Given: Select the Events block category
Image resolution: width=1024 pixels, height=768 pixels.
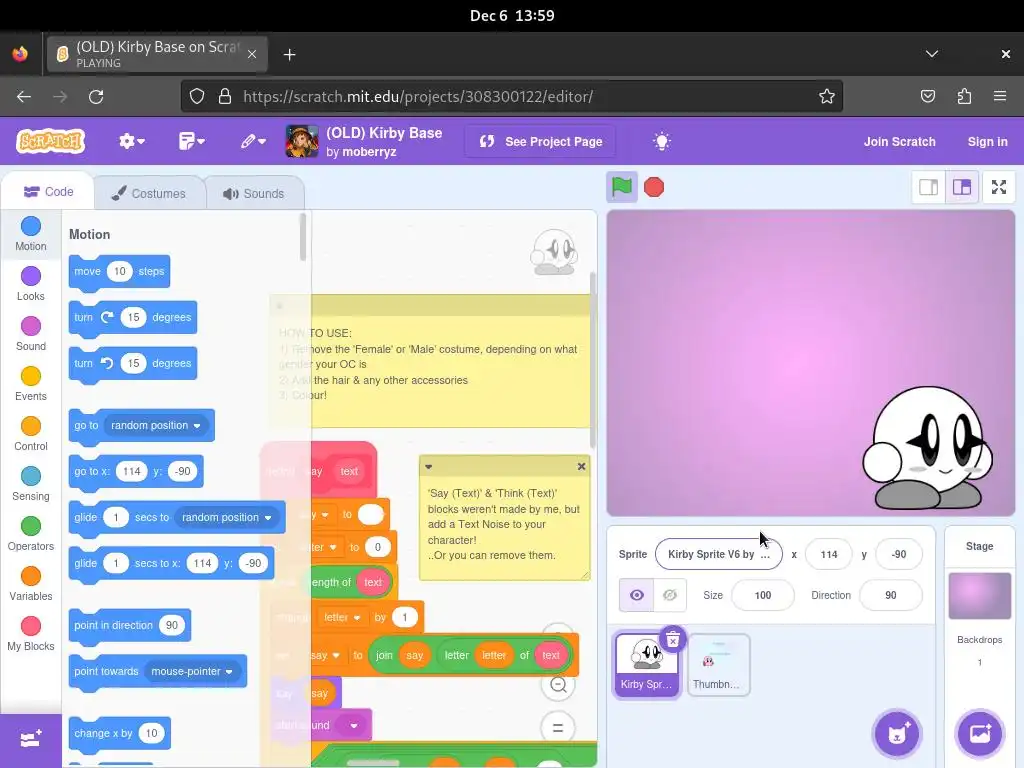Looking at the screenshot, I should [x=31, y=384].
